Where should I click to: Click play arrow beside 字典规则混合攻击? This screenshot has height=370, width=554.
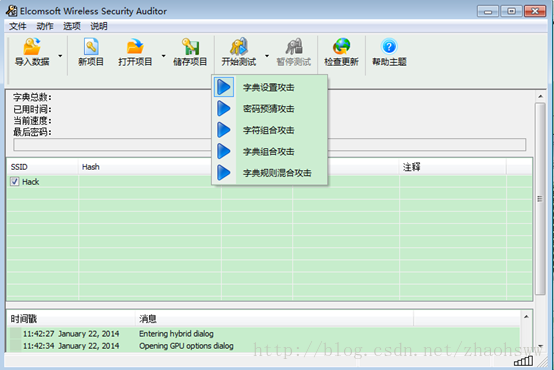coord(224,173)
